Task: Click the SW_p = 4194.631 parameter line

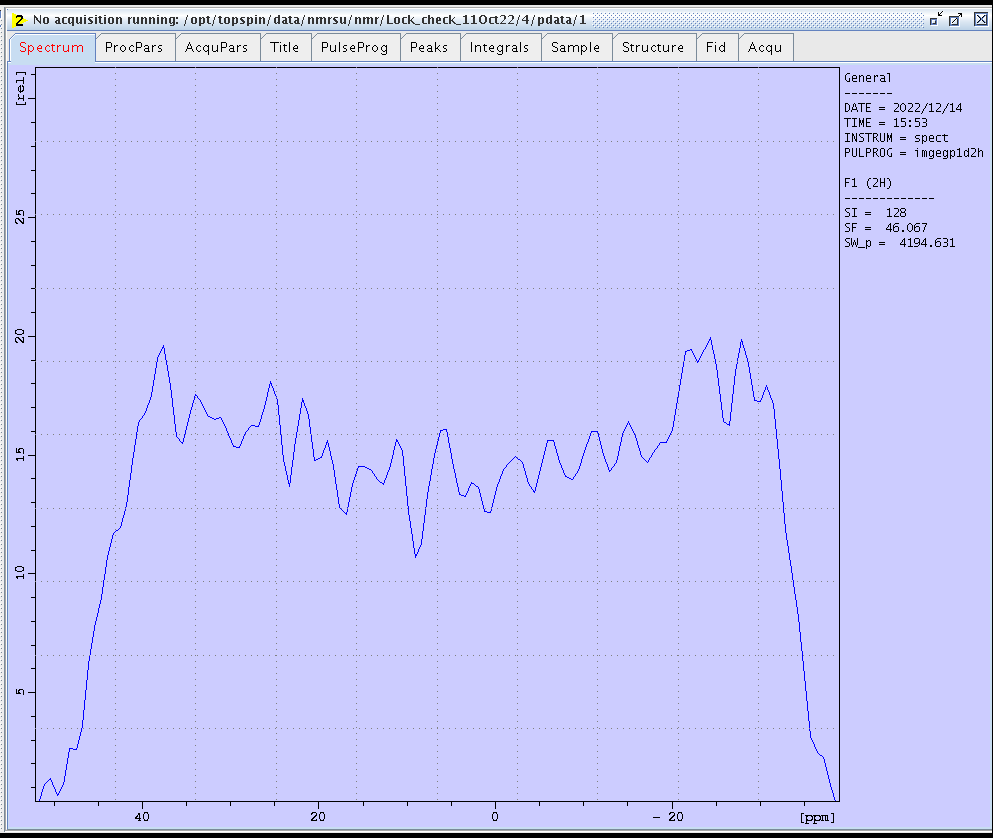Action: (x=899, y=243)
